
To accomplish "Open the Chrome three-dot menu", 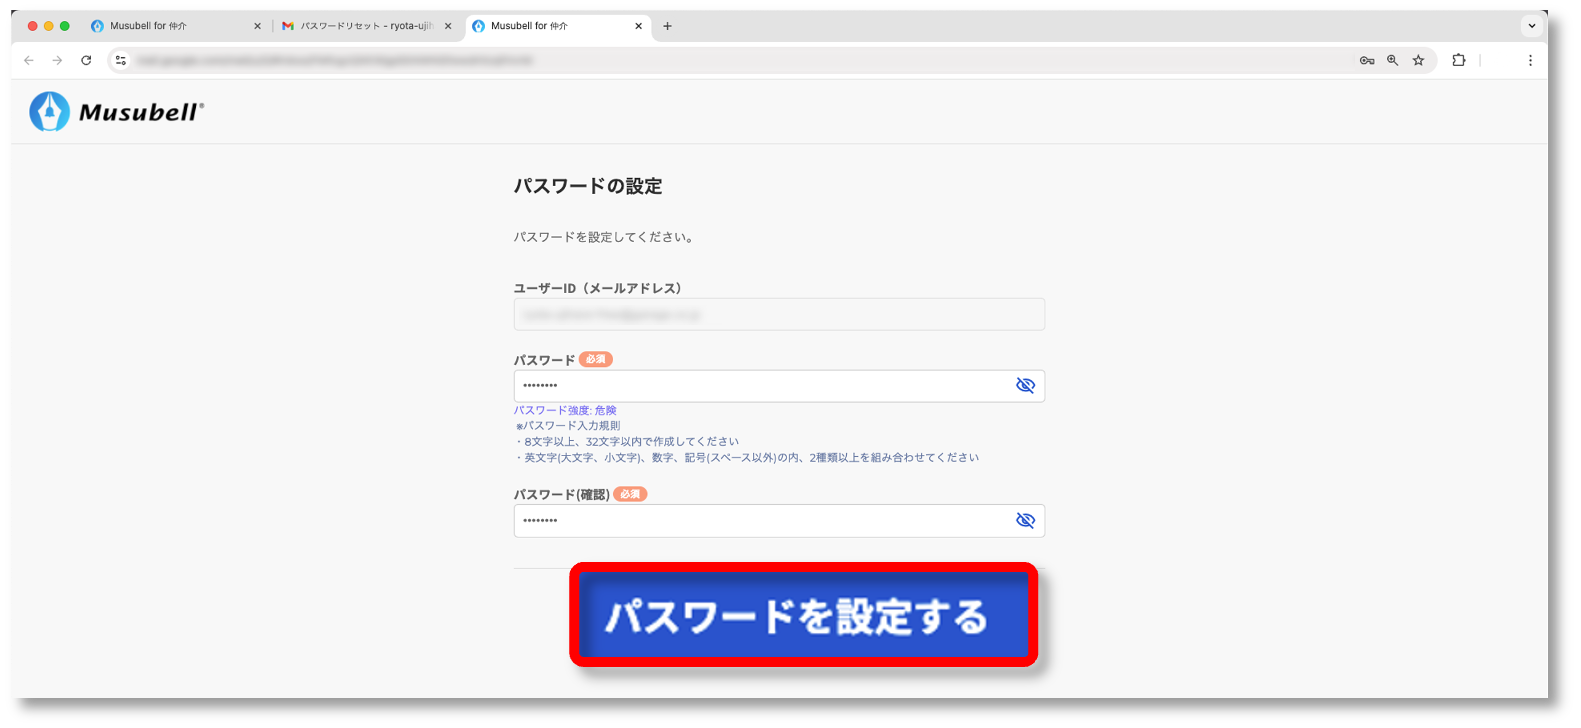I will 1530,60.
